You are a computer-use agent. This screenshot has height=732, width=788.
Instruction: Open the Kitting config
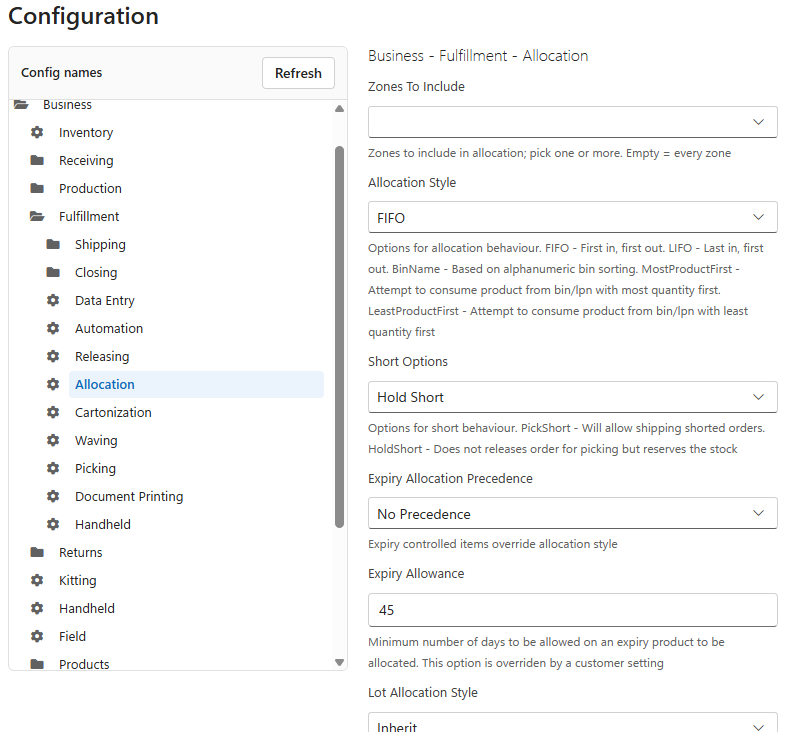(77, 580)
